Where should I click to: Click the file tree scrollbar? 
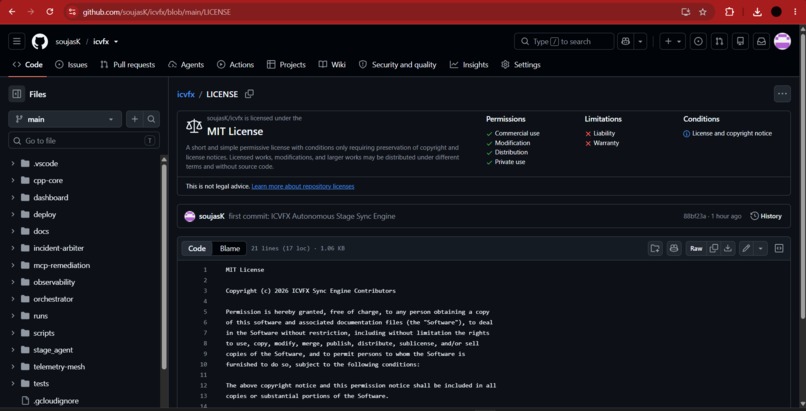click(x=164, y=267)
